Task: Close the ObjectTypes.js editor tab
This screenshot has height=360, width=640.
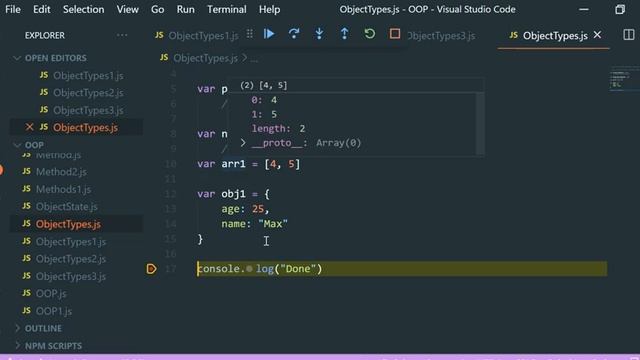Action: tap(598, 35)
